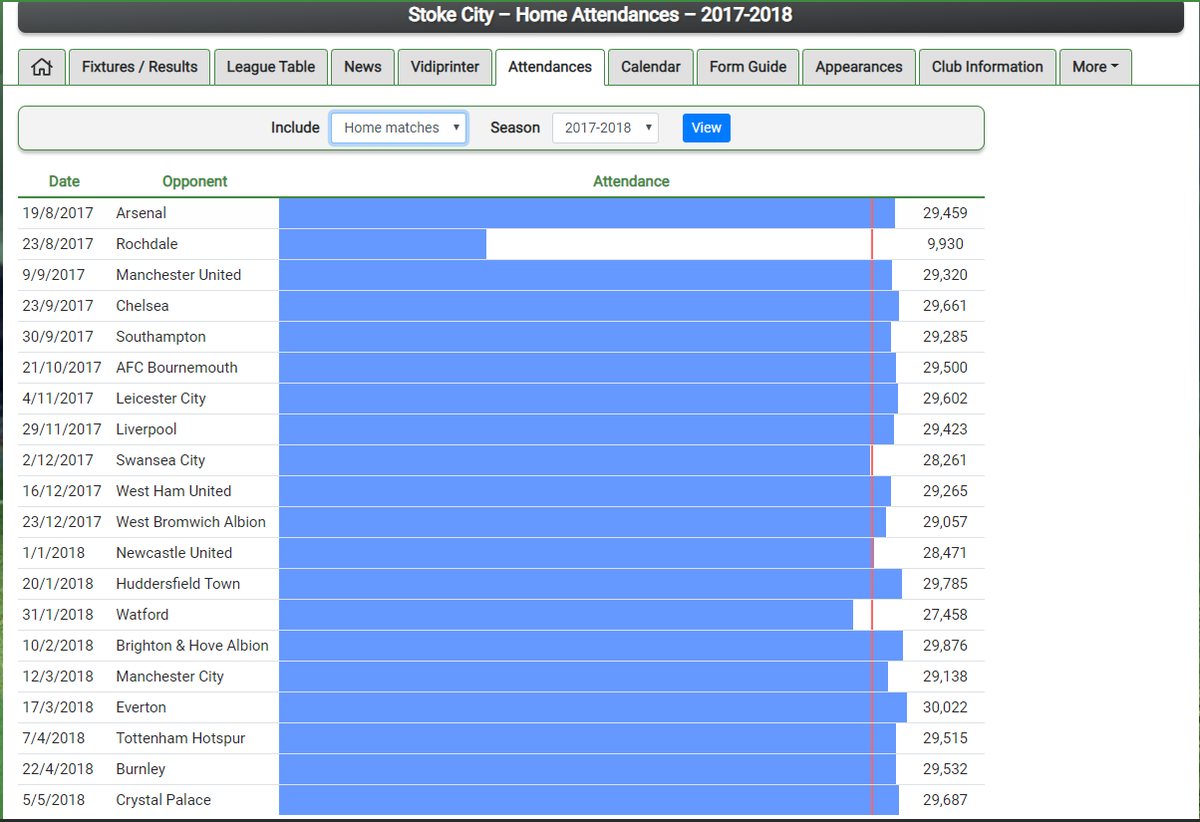Expand the More dropdown menu
Screen dimensions: 1200x822
(x=1095, y=67)
